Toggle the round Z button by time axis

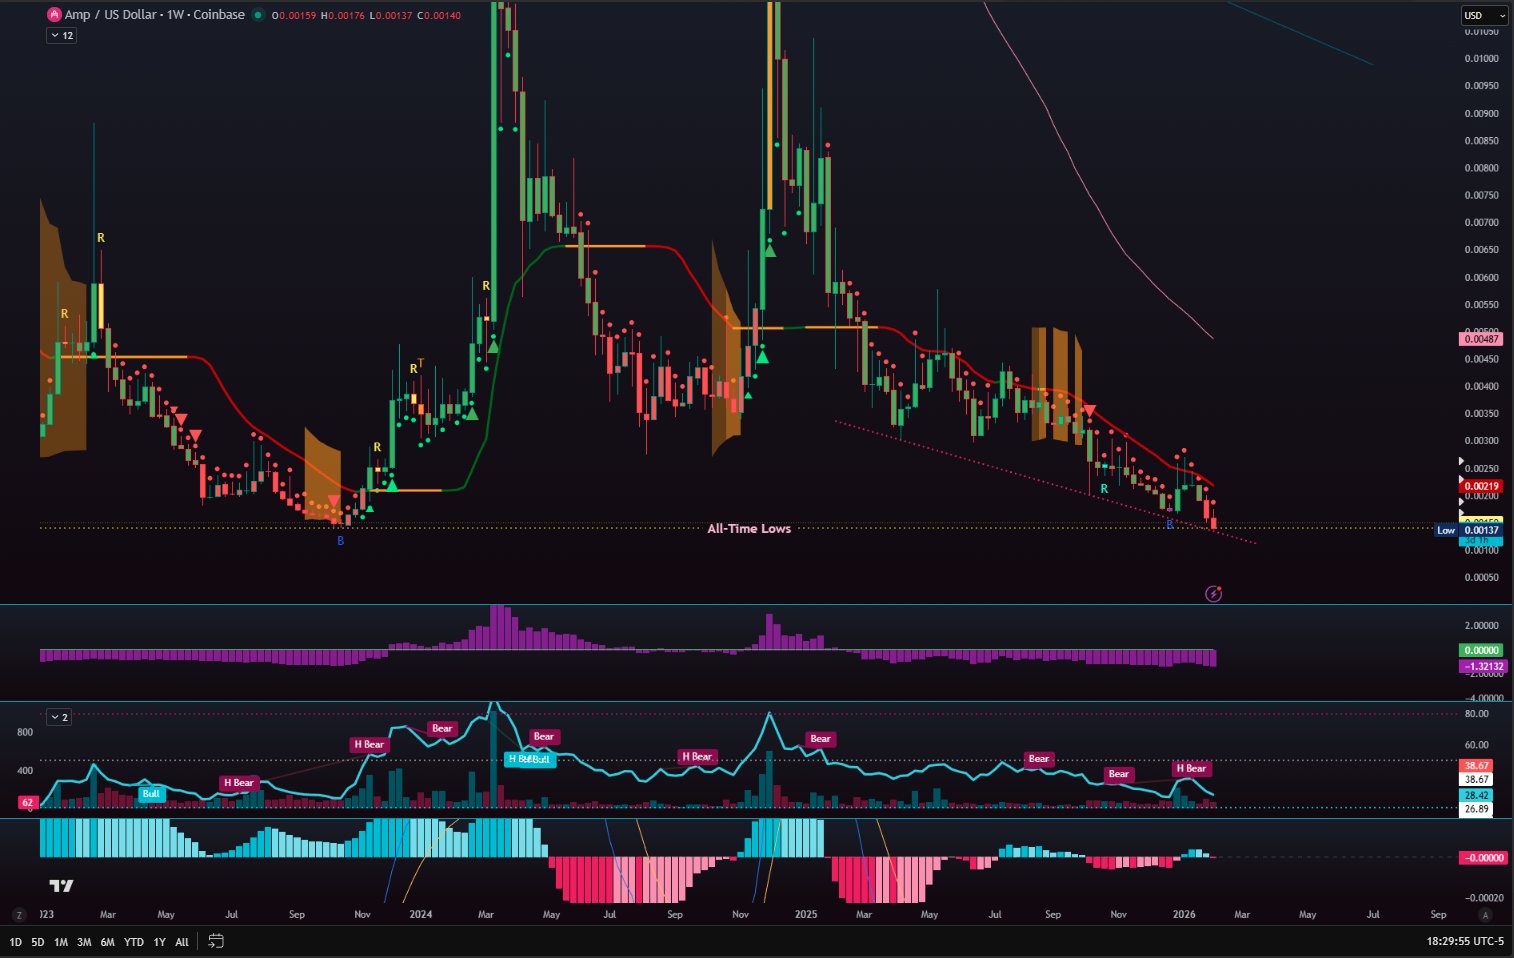18,915
